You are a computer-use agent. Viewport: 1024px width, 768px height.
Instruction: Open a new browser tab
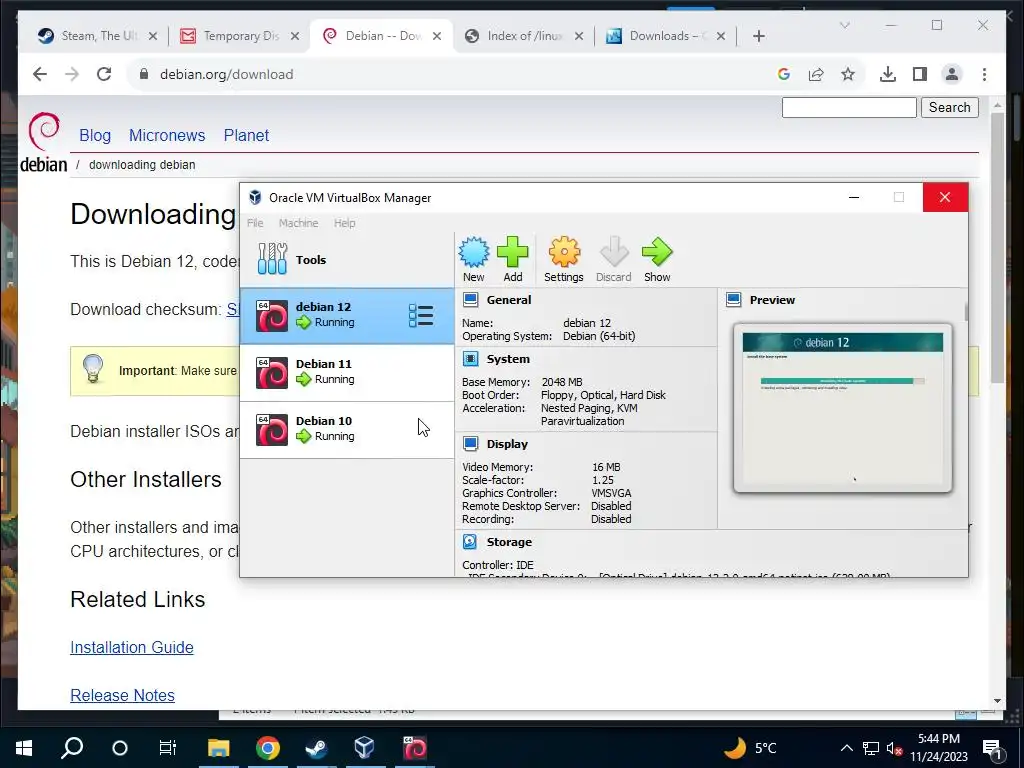(x=758, y=36)
